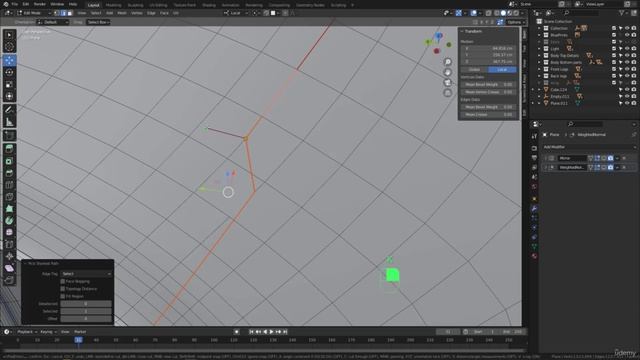Expand the Front Legs collection

[x=539, y=69]
